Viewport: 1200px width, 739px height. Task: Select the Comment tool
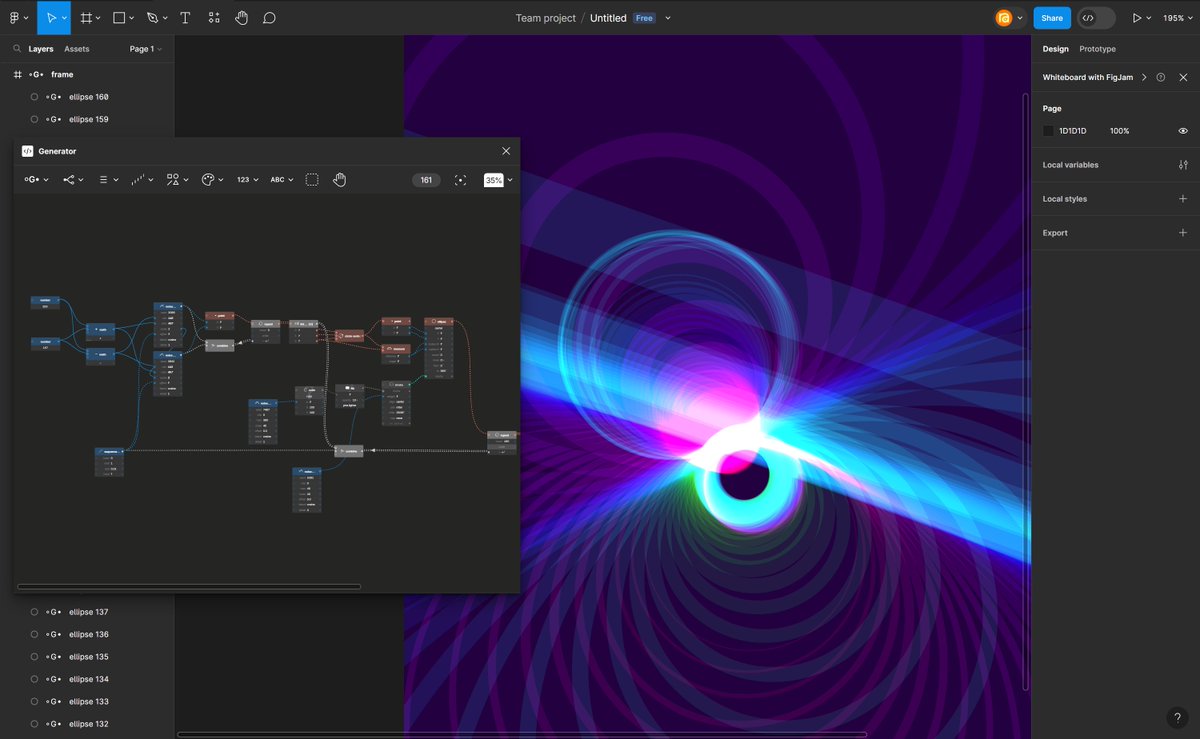pyautogui.click(x=269, y=18)
